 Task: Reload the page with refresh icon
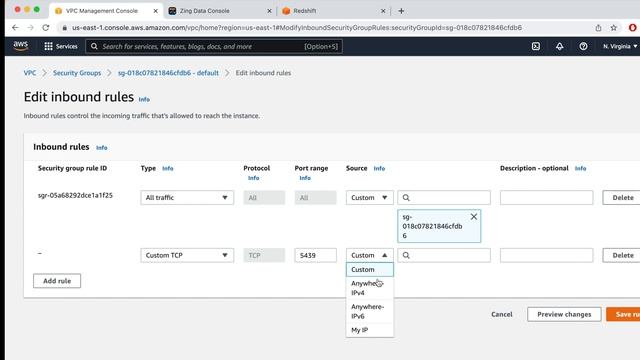[x=46, y=27]
